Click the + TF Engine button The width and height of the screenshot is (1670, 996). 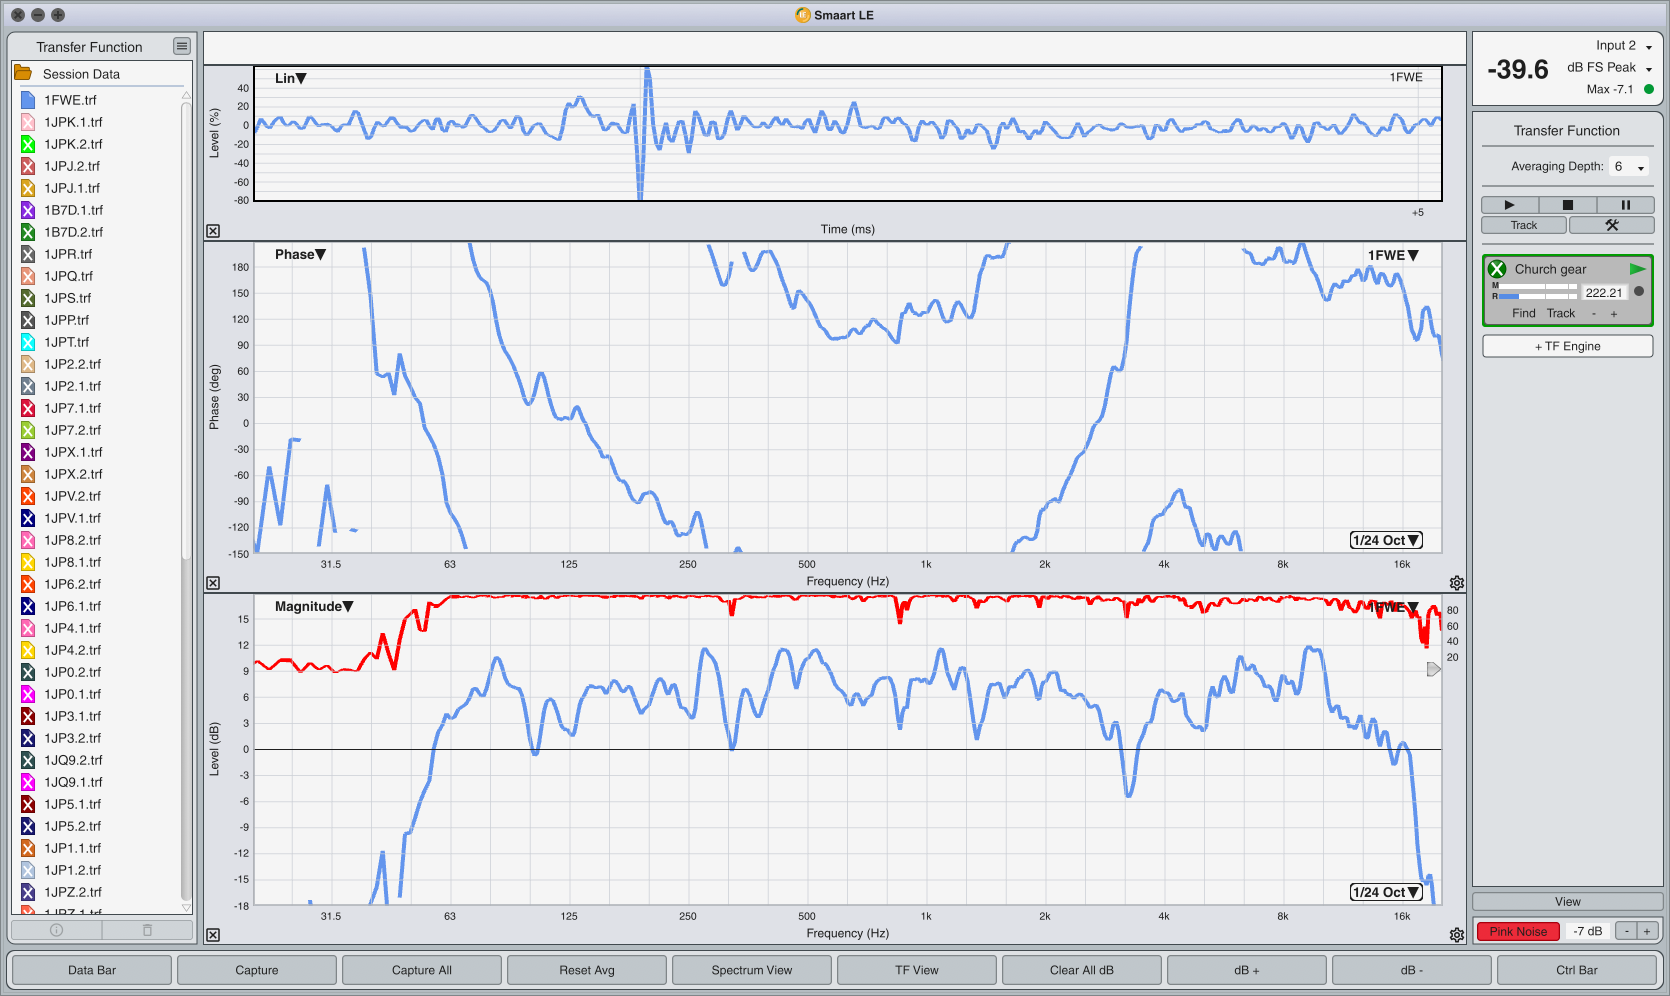click(1567, 346)
